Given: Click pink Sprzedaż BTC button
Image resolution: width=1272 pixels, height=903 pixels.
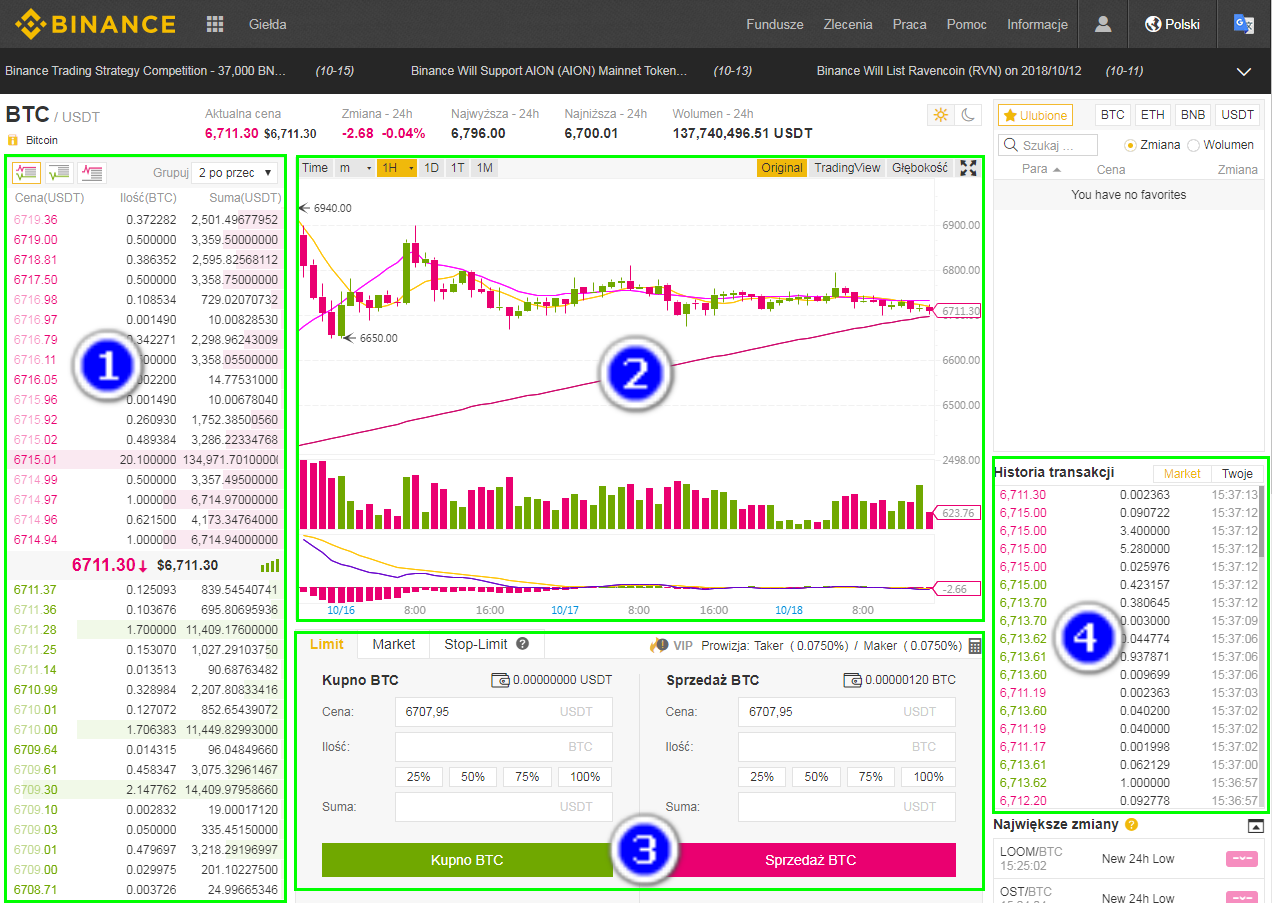Looking at the screenshot, I should [811, 860].
